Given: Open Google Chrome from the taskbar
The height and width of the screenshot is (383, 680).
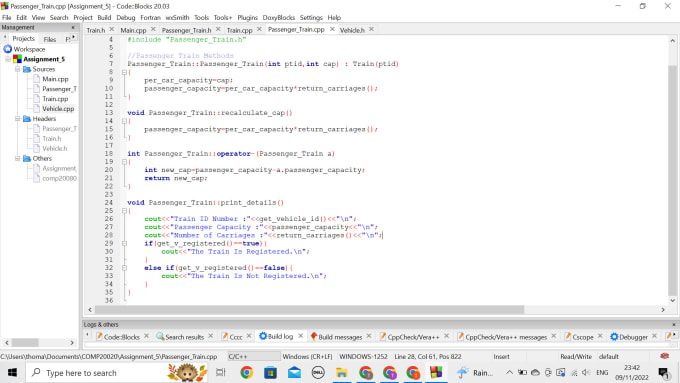Looking at the screenshot, I should (x=247, y=373).
